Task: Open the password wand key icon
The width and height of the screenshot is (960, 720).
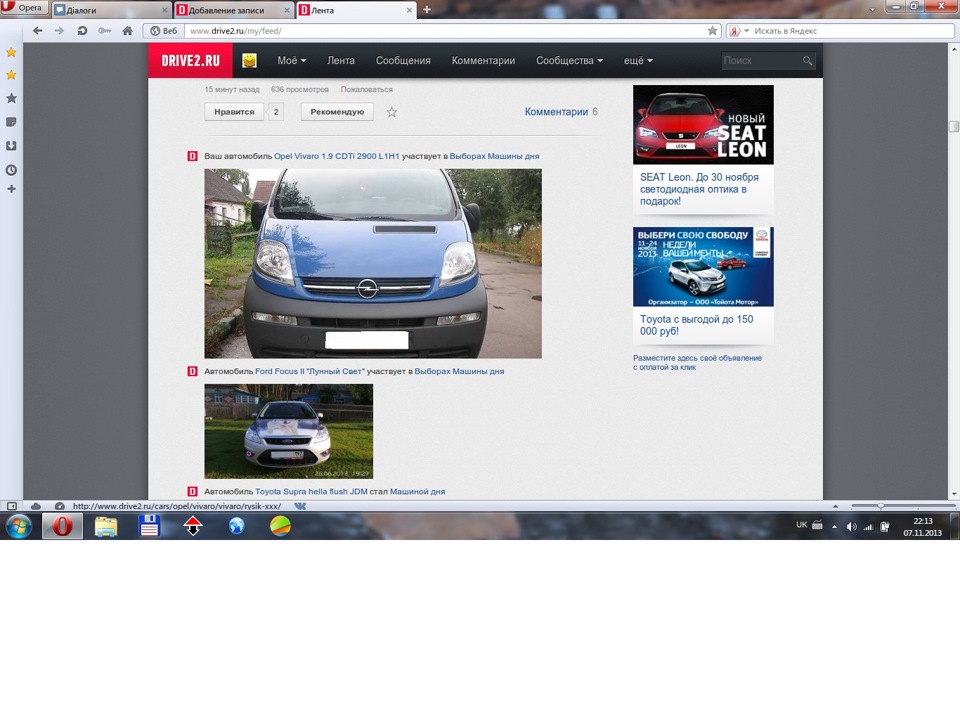Action: coord(105,31)
